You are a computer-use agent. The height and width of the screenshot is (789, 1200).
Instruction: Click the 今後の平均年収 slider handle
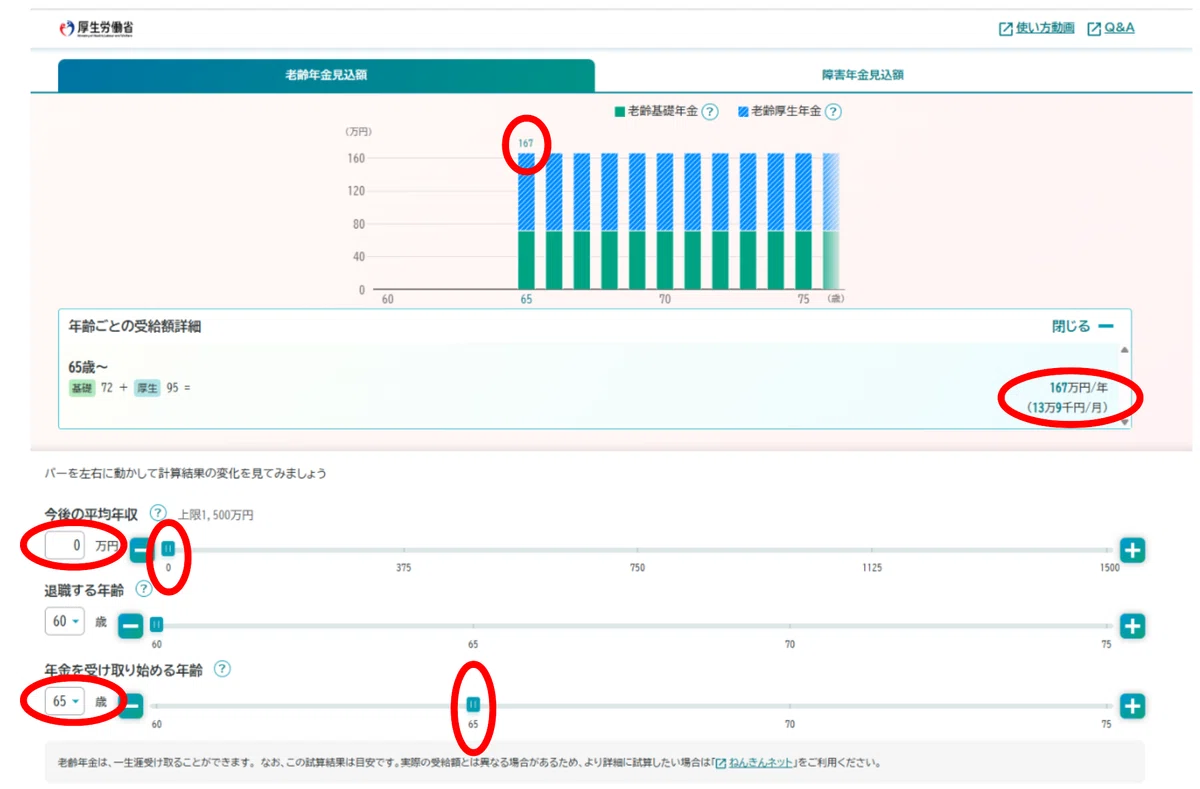tap(168, 548)
